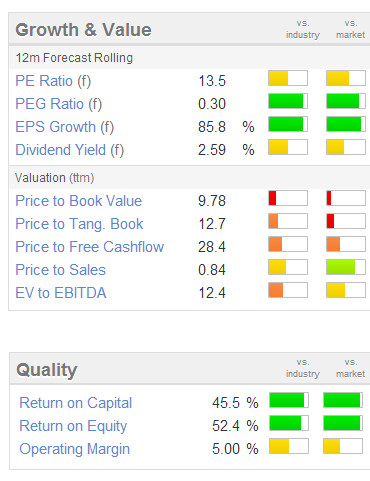Image resolution: width=370 pixels, height=481 pixels.
Task: Open the PEG Ratio (f) metric link
Action: pos(59,104)
